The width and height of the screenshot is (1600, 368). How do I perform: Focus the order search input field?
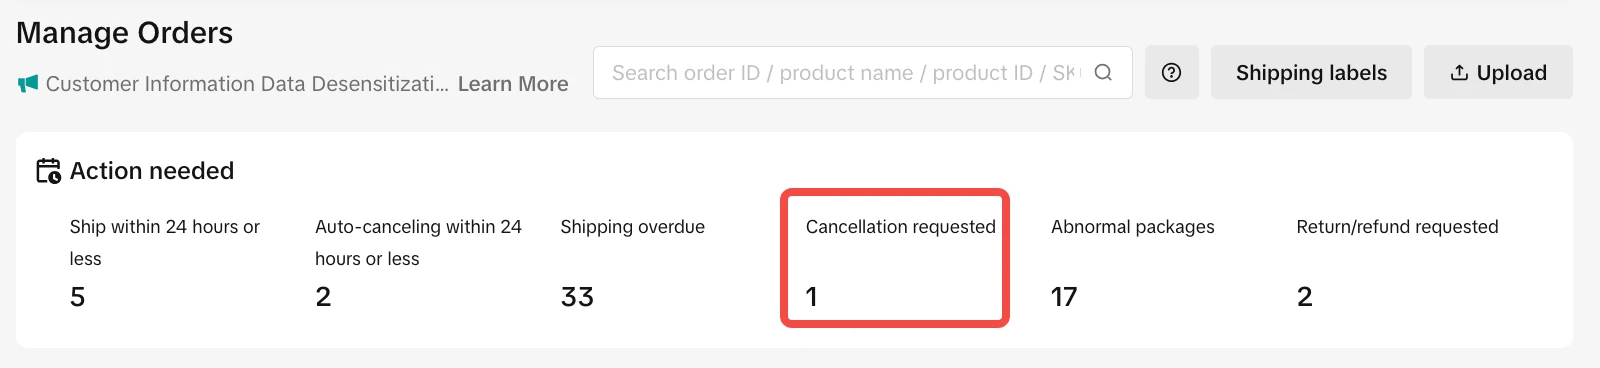845,73
